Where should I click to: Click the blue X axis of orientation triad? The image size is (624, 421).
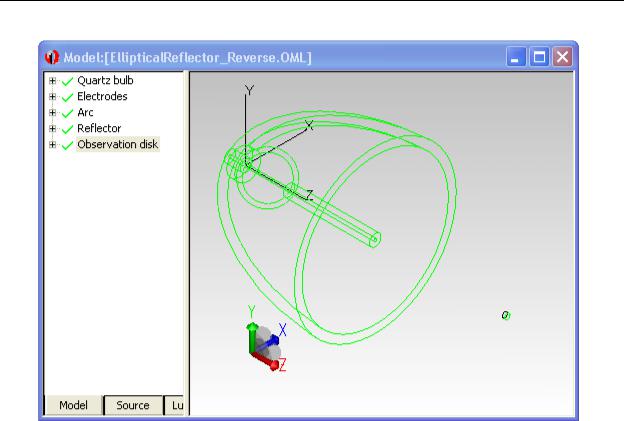[269, 343]
